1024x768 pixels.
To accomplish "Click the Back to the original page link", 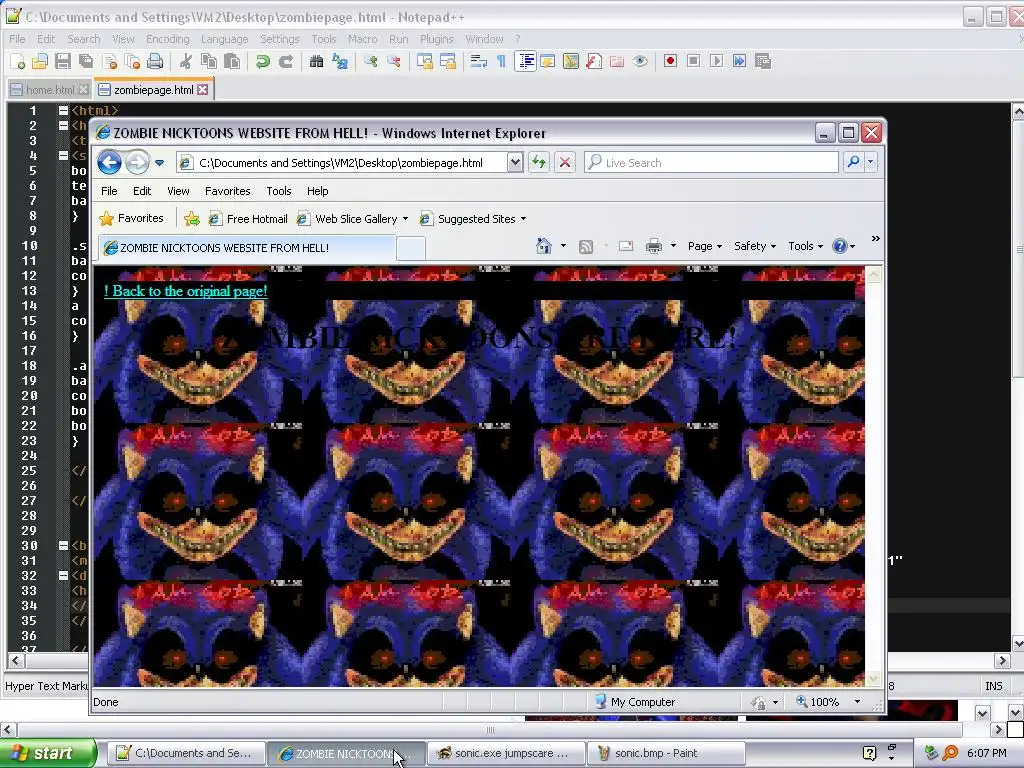I will pos(185,291).
